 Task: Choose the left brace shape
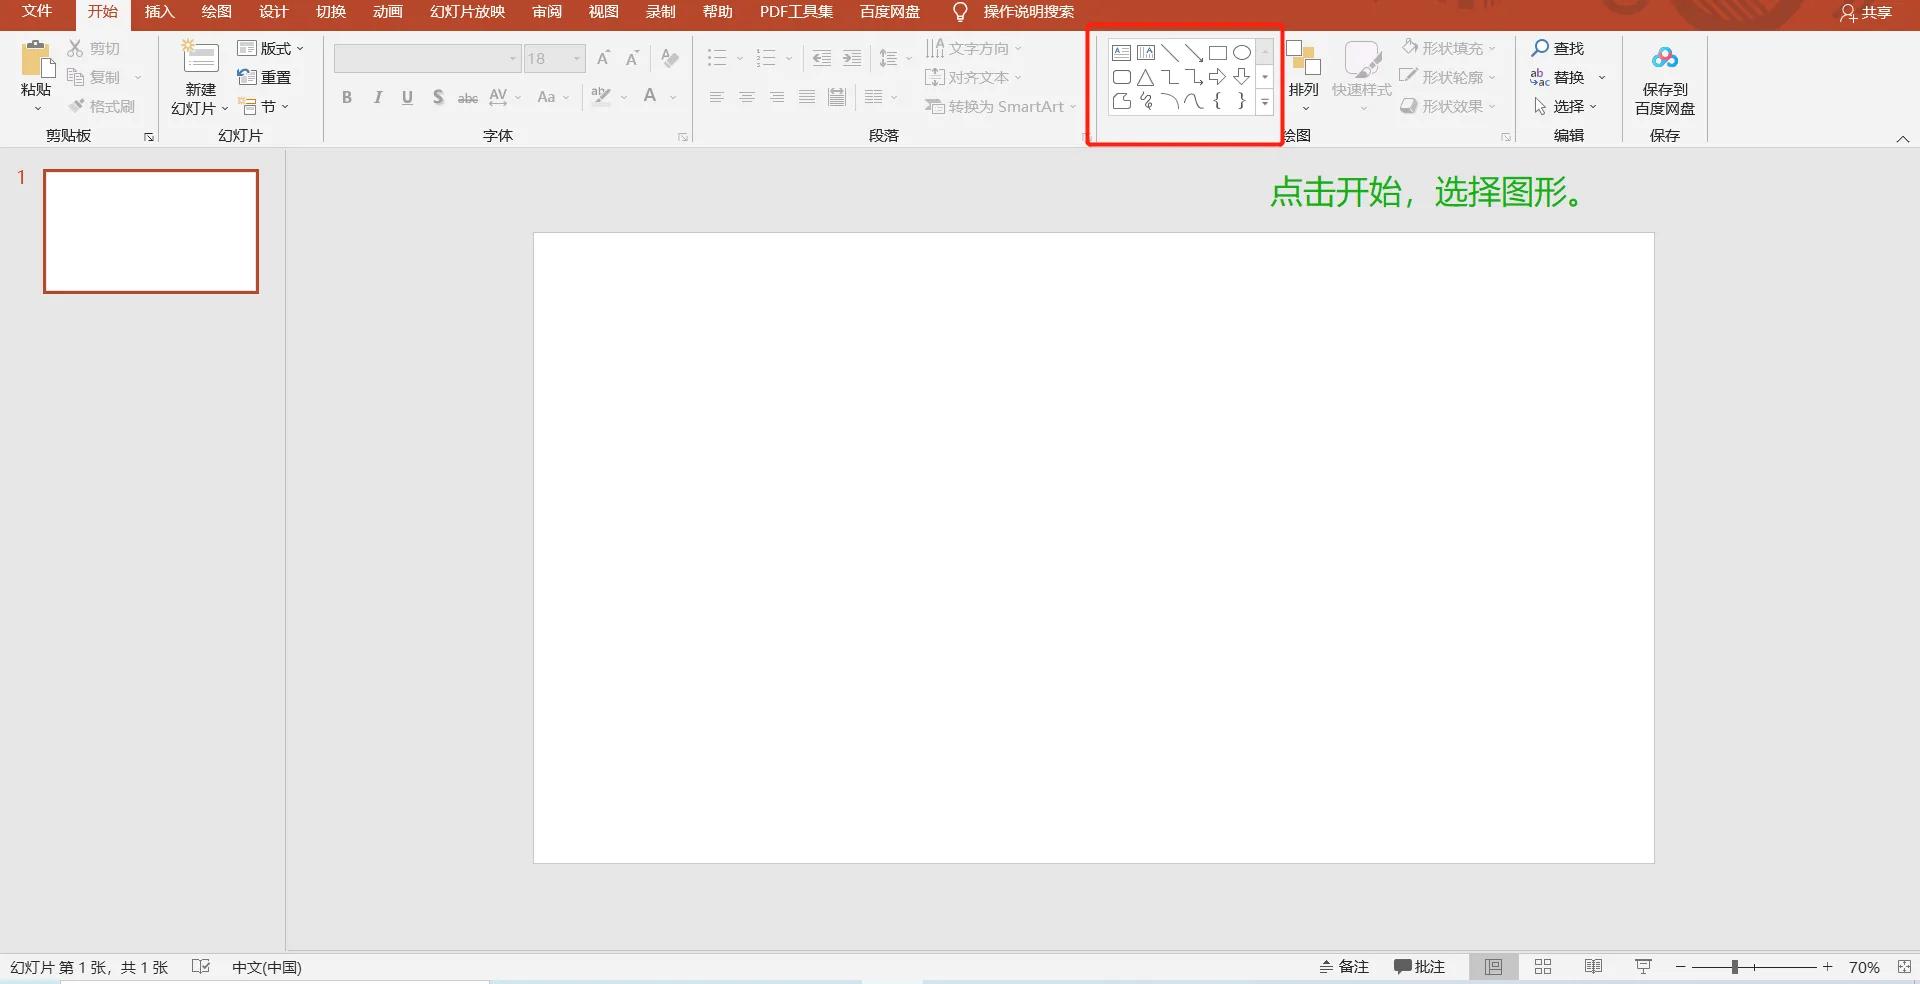click(1217, 101)
